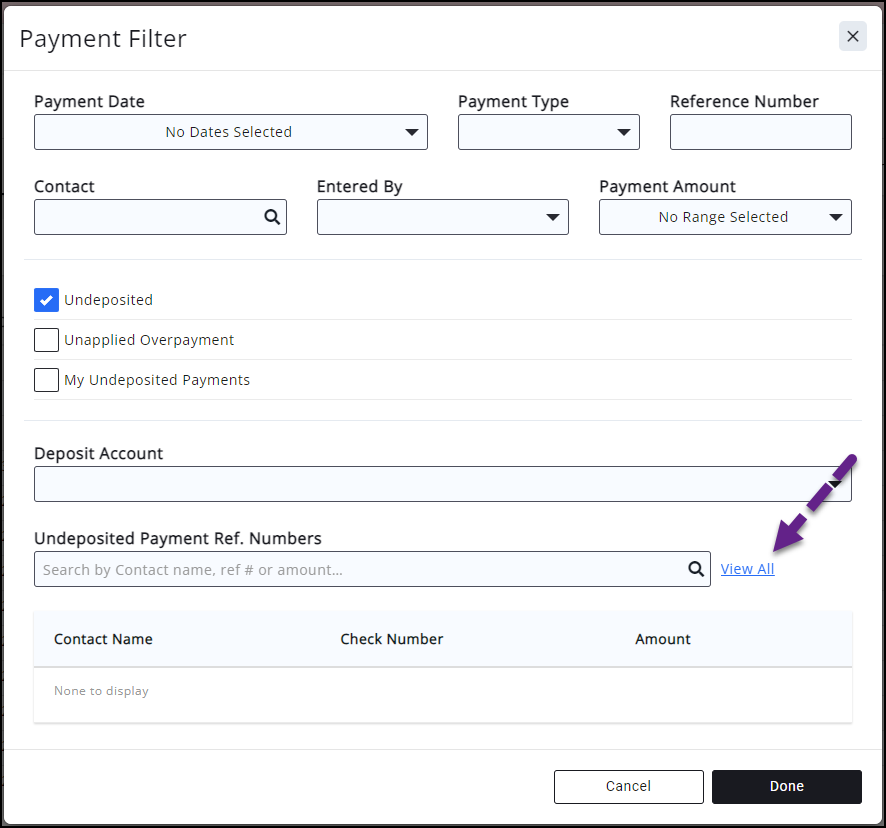Image resolution: width=886 pixels, height=828 pixels.
Task: Expand the Payment Amount range dropdown
Action: (x=724, y=217)
